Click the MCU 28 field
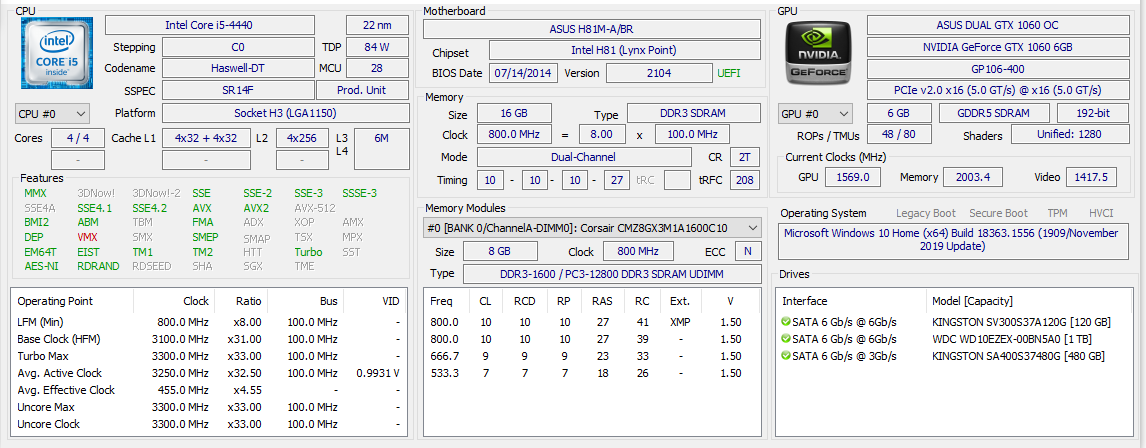Image resolution: width=1146 pixels, height=448 pixels. tap(377, 68)
